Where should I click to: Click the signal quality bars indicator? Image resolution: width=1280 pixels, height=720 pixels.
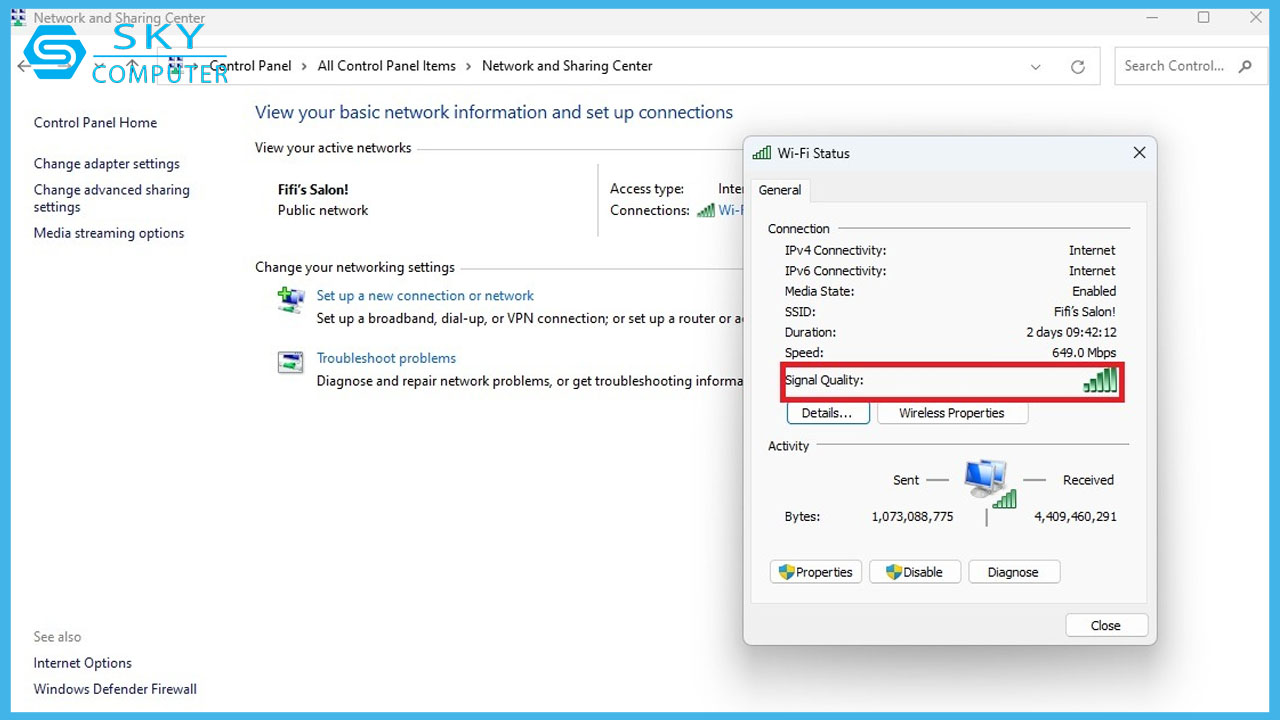tap(1100, 381)
